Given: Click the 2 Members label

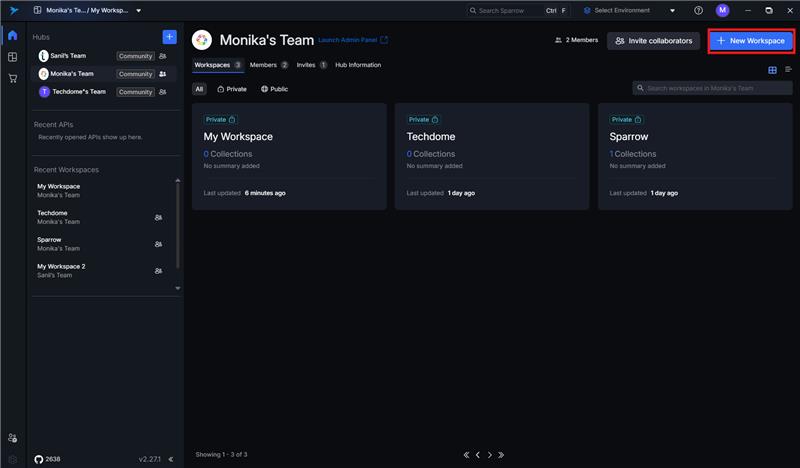Looking at the screenshot, I should 577,40.
